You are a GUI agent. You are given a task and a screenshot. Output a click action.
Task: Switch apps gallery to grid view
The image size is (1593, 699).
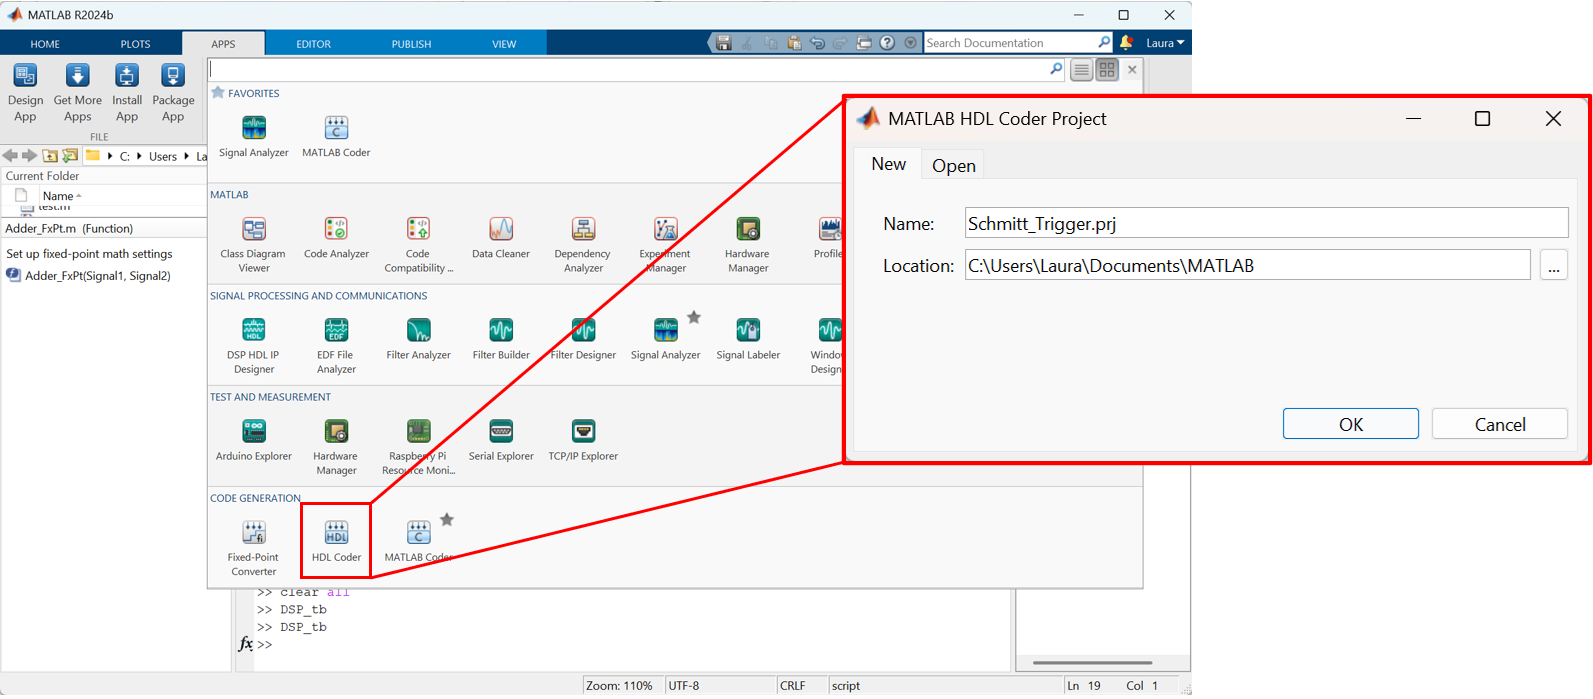coord(1107,70)
